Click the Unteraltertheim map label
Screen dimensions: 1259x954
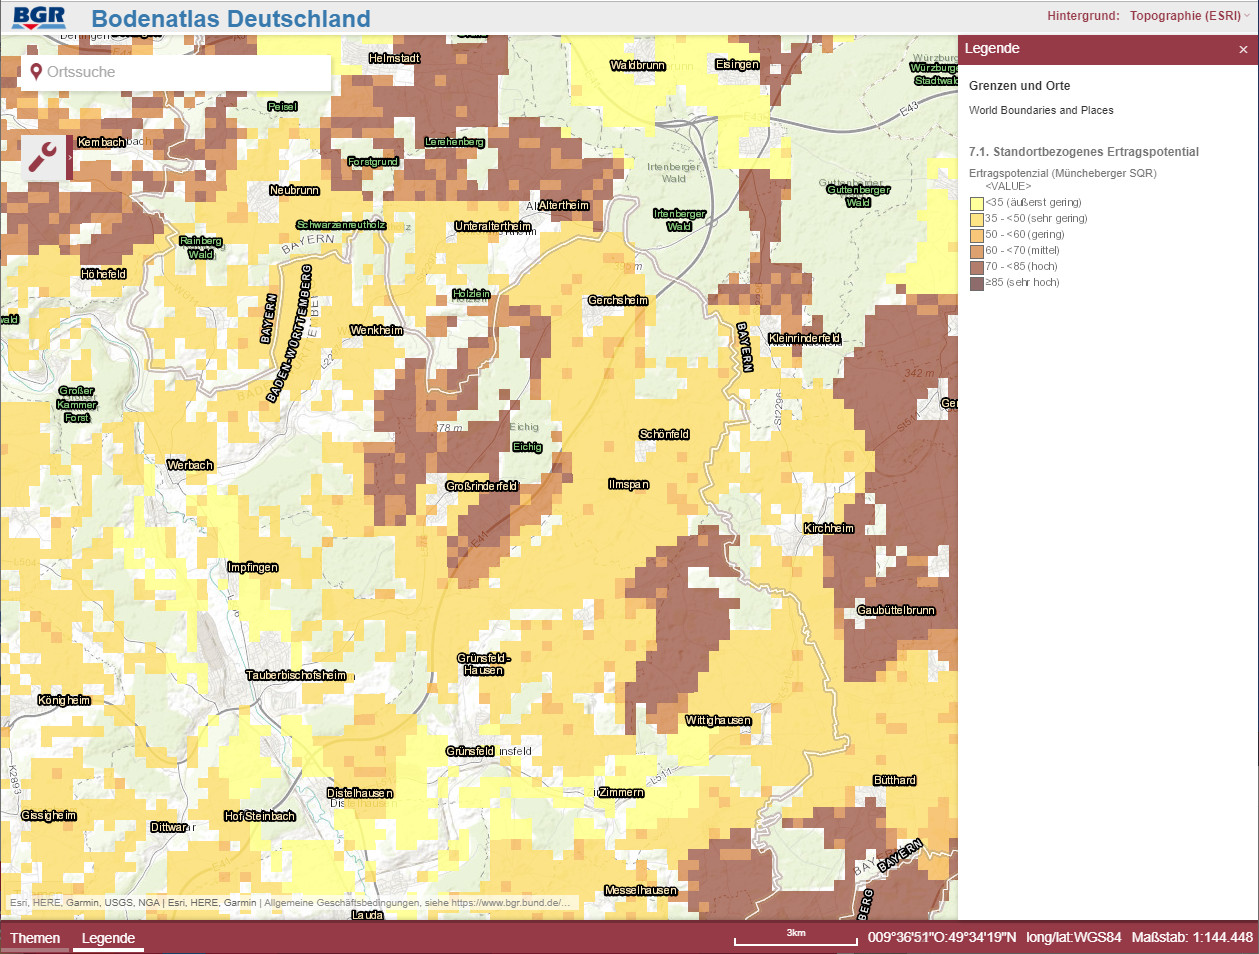(x=493, y=226)
